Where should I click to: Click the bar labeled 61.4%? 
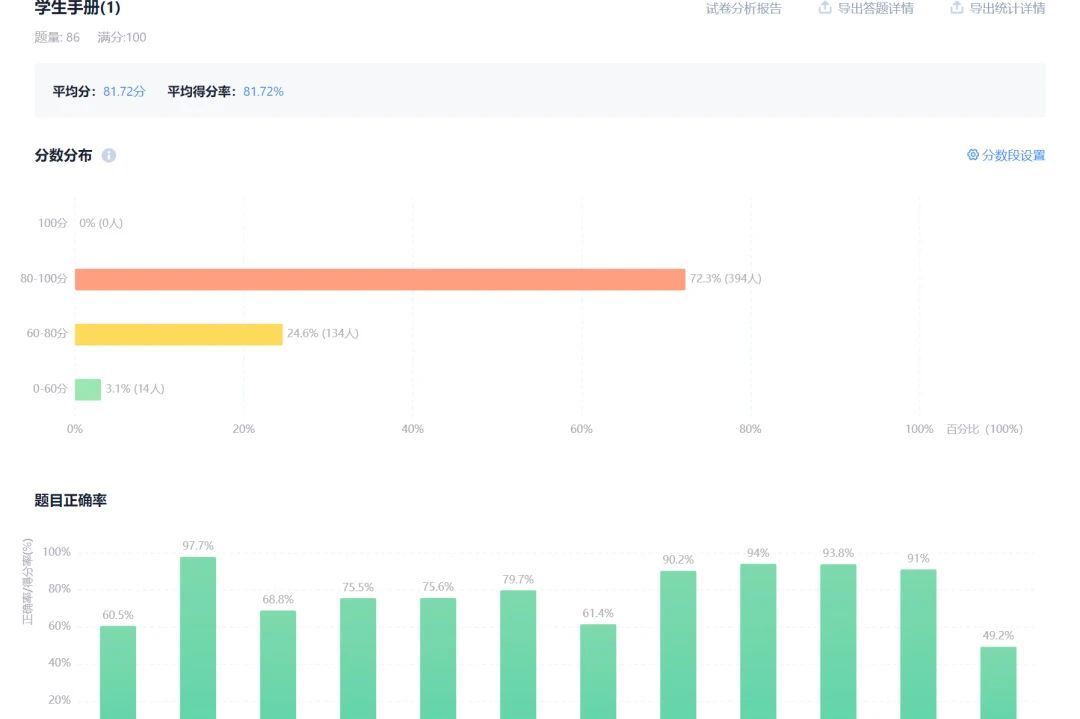[598, 671]
